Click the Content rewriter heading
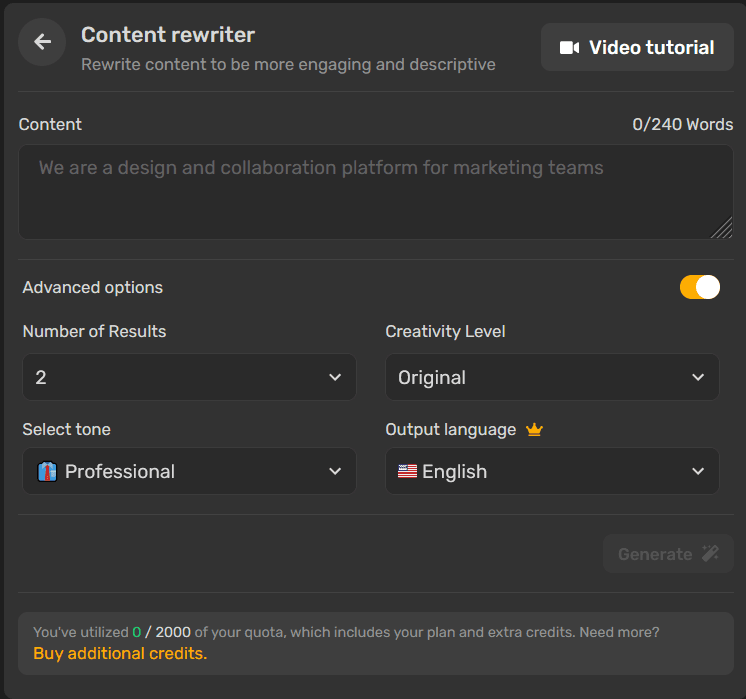The image size is (746, 699). [x=168, y=35]
